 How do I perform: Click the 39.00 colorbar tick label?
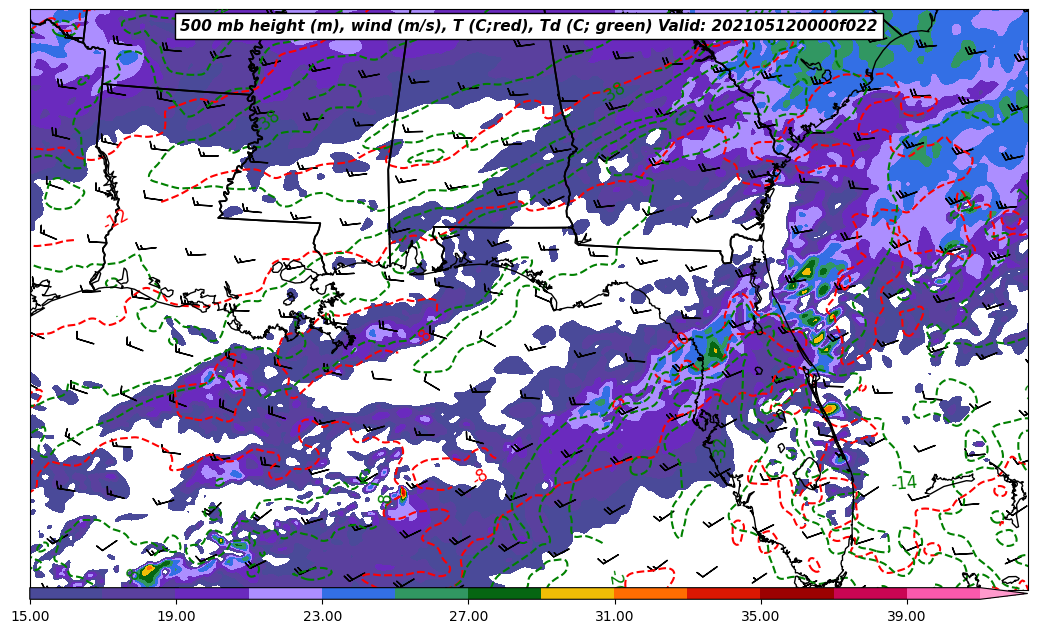click(906, 616)
